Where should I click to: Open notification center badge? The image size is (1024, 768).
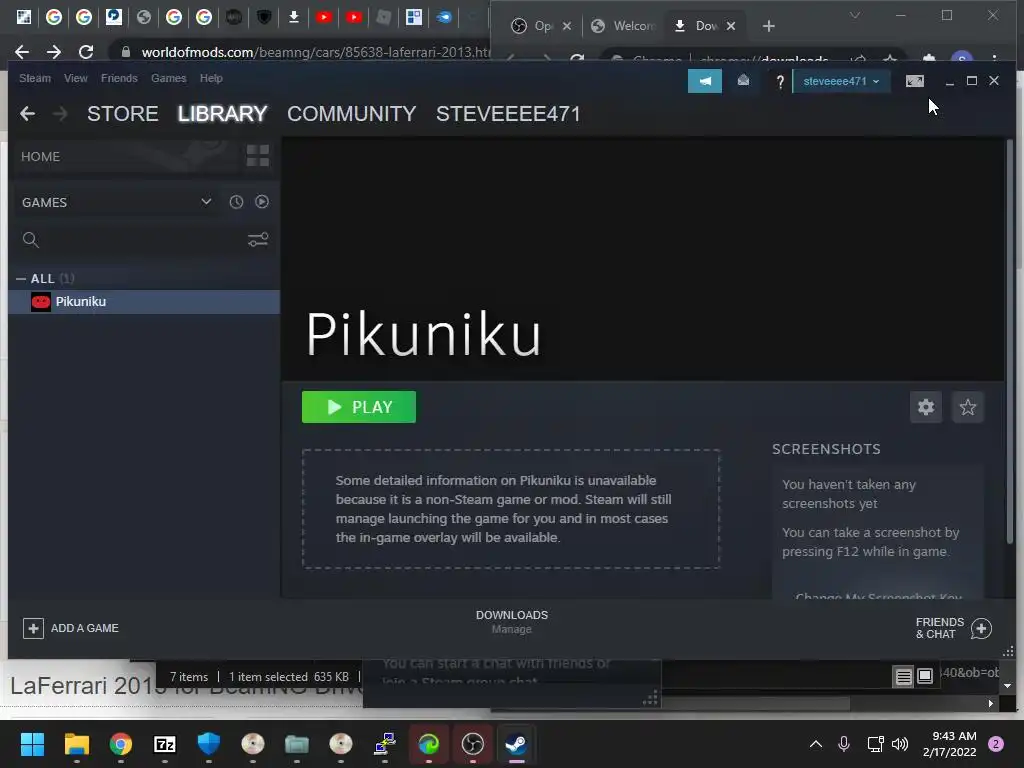[996, 744]
